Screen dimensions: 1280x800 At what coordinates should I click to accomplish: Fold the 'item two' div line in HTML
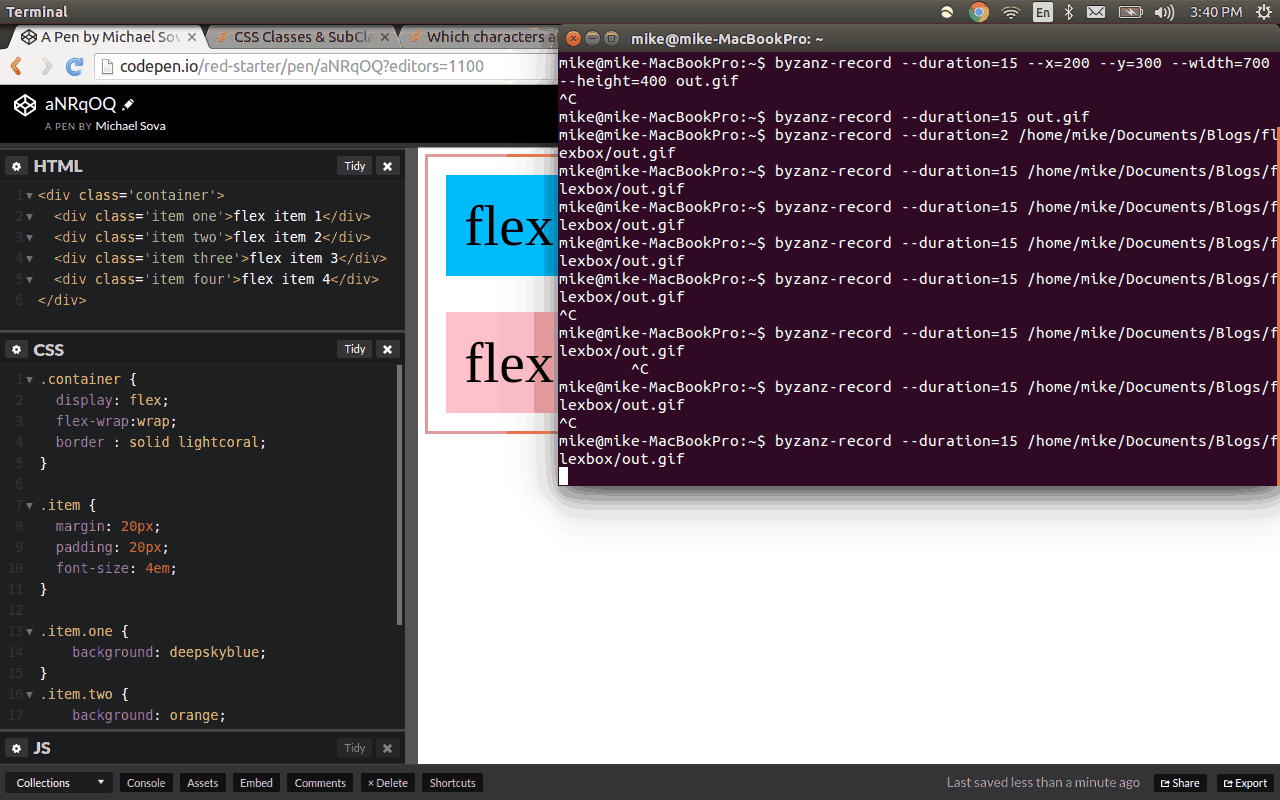tap(30, 237)
